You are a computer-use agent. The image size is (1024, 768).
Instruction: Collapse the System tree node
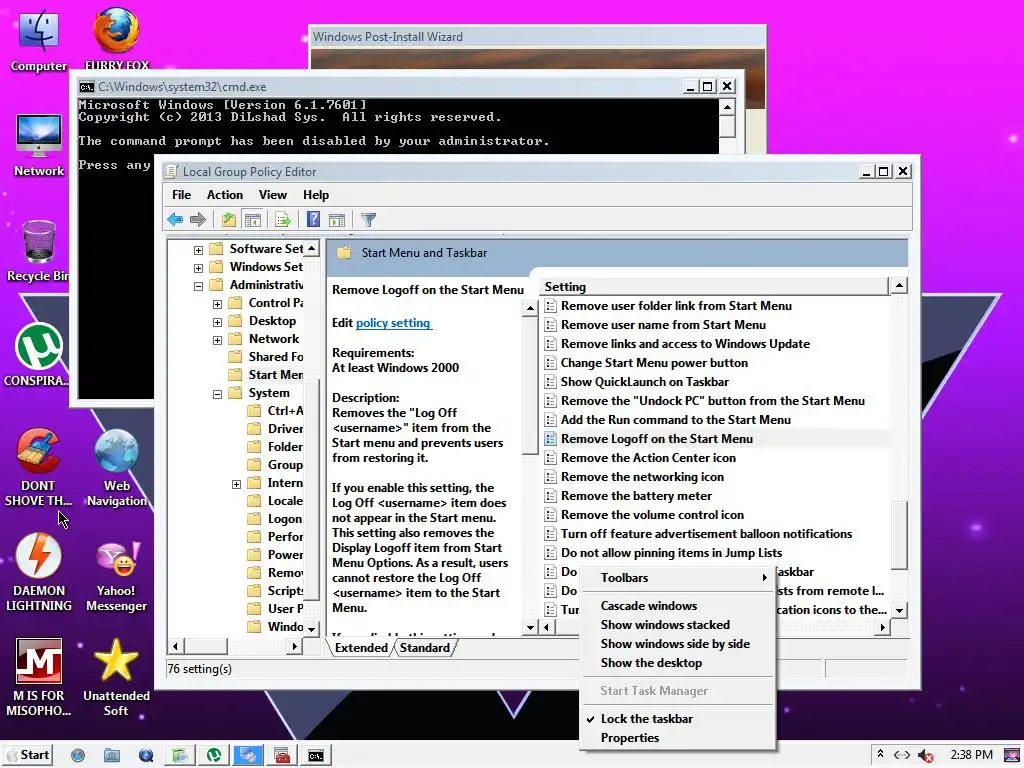point(217,394)
